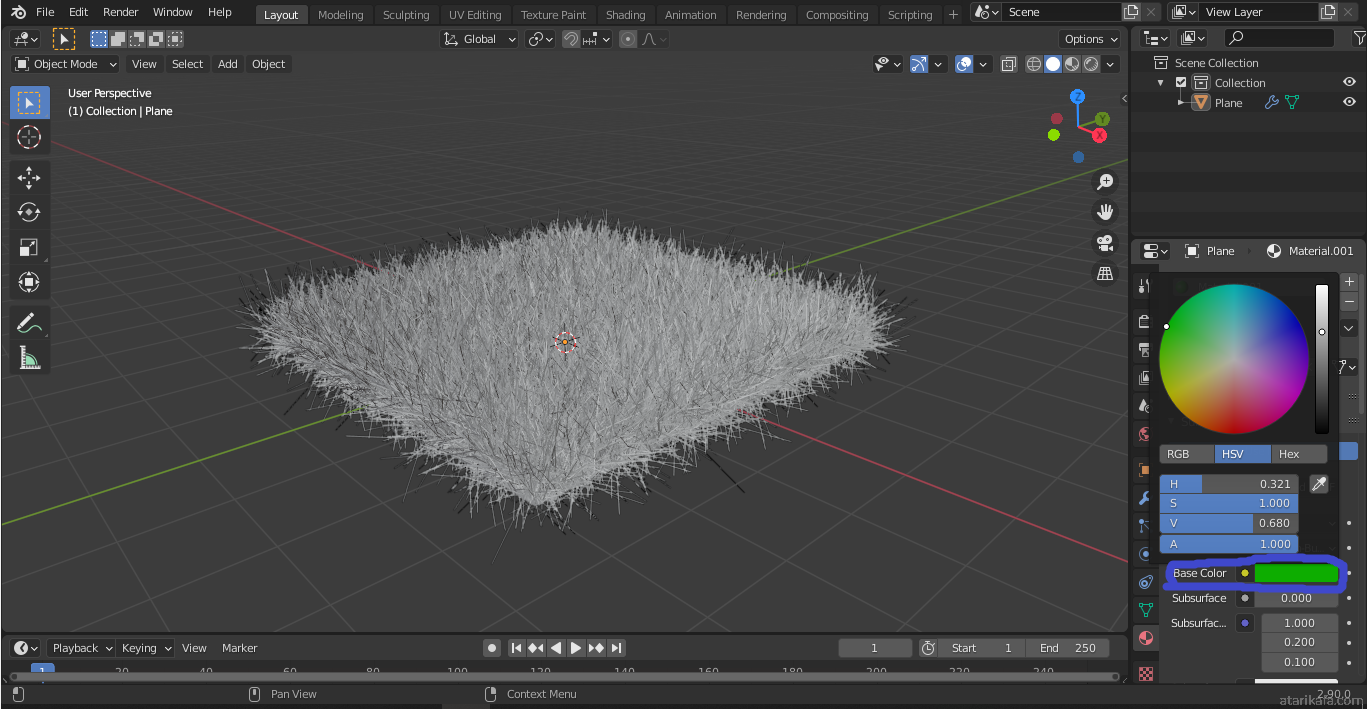Open the Material properties tab
The height and width of the screenshot is (709, 1367).
(1145, 638)
